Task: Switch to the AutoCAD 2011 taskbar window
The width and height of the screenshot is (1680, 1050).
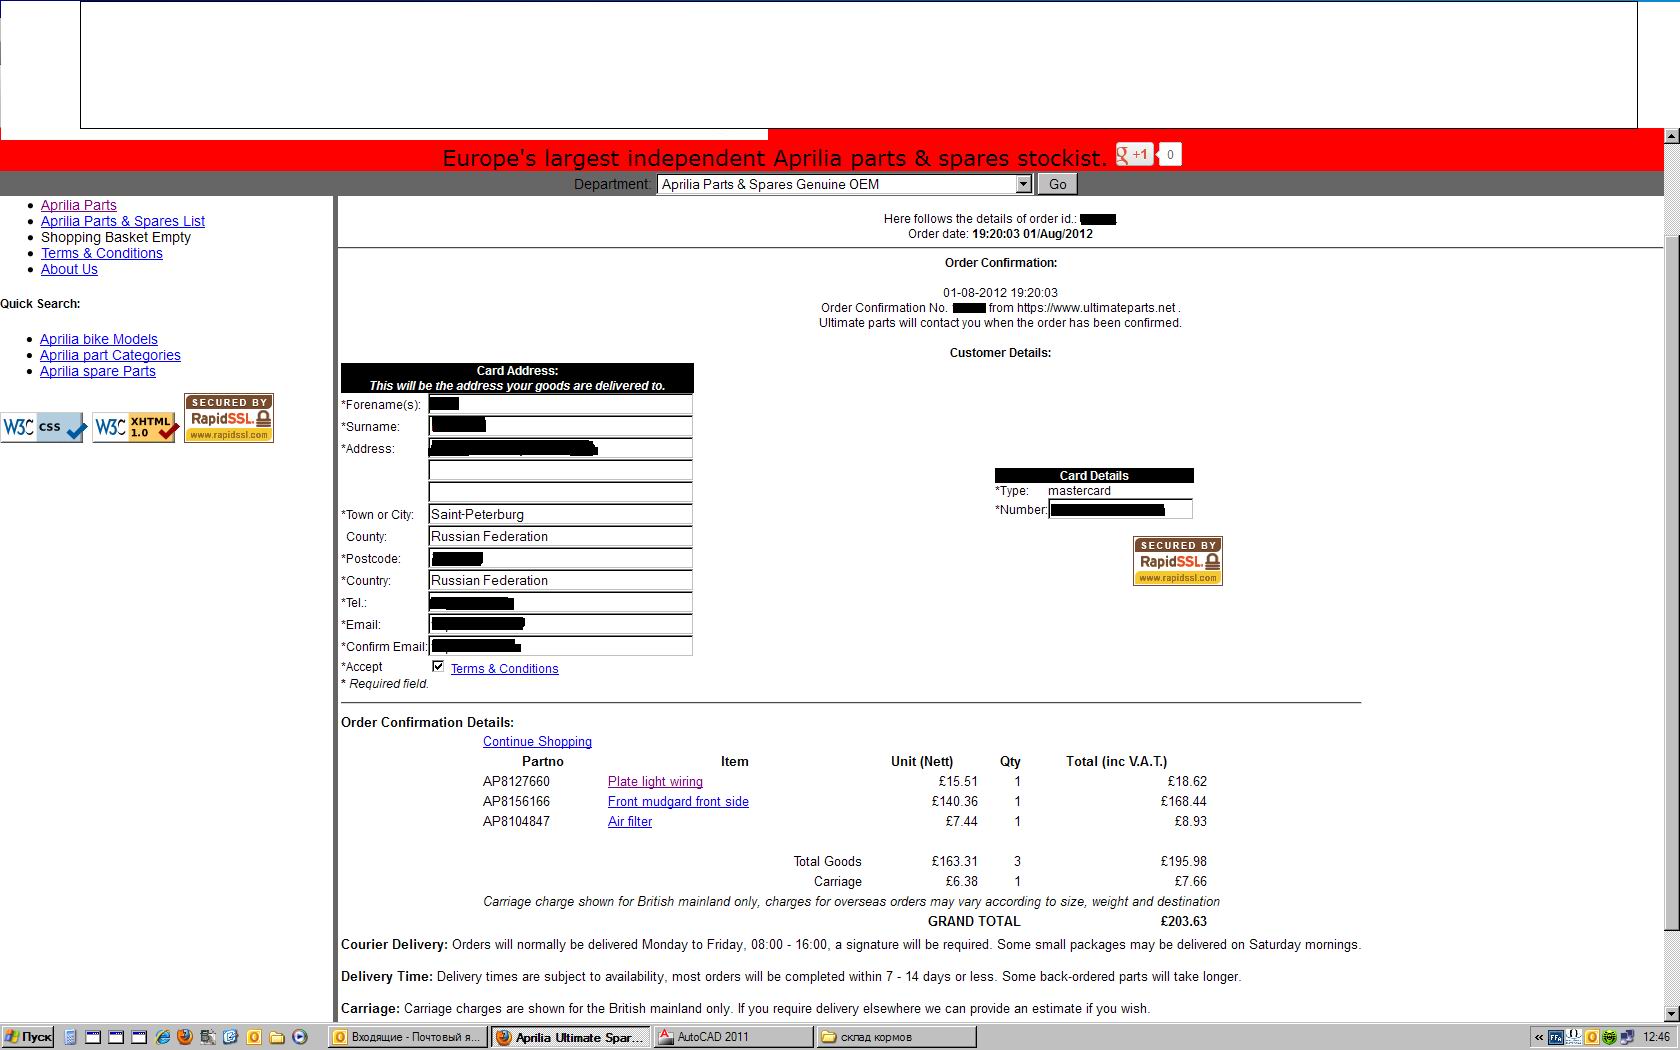Action: pos(734,1037)
